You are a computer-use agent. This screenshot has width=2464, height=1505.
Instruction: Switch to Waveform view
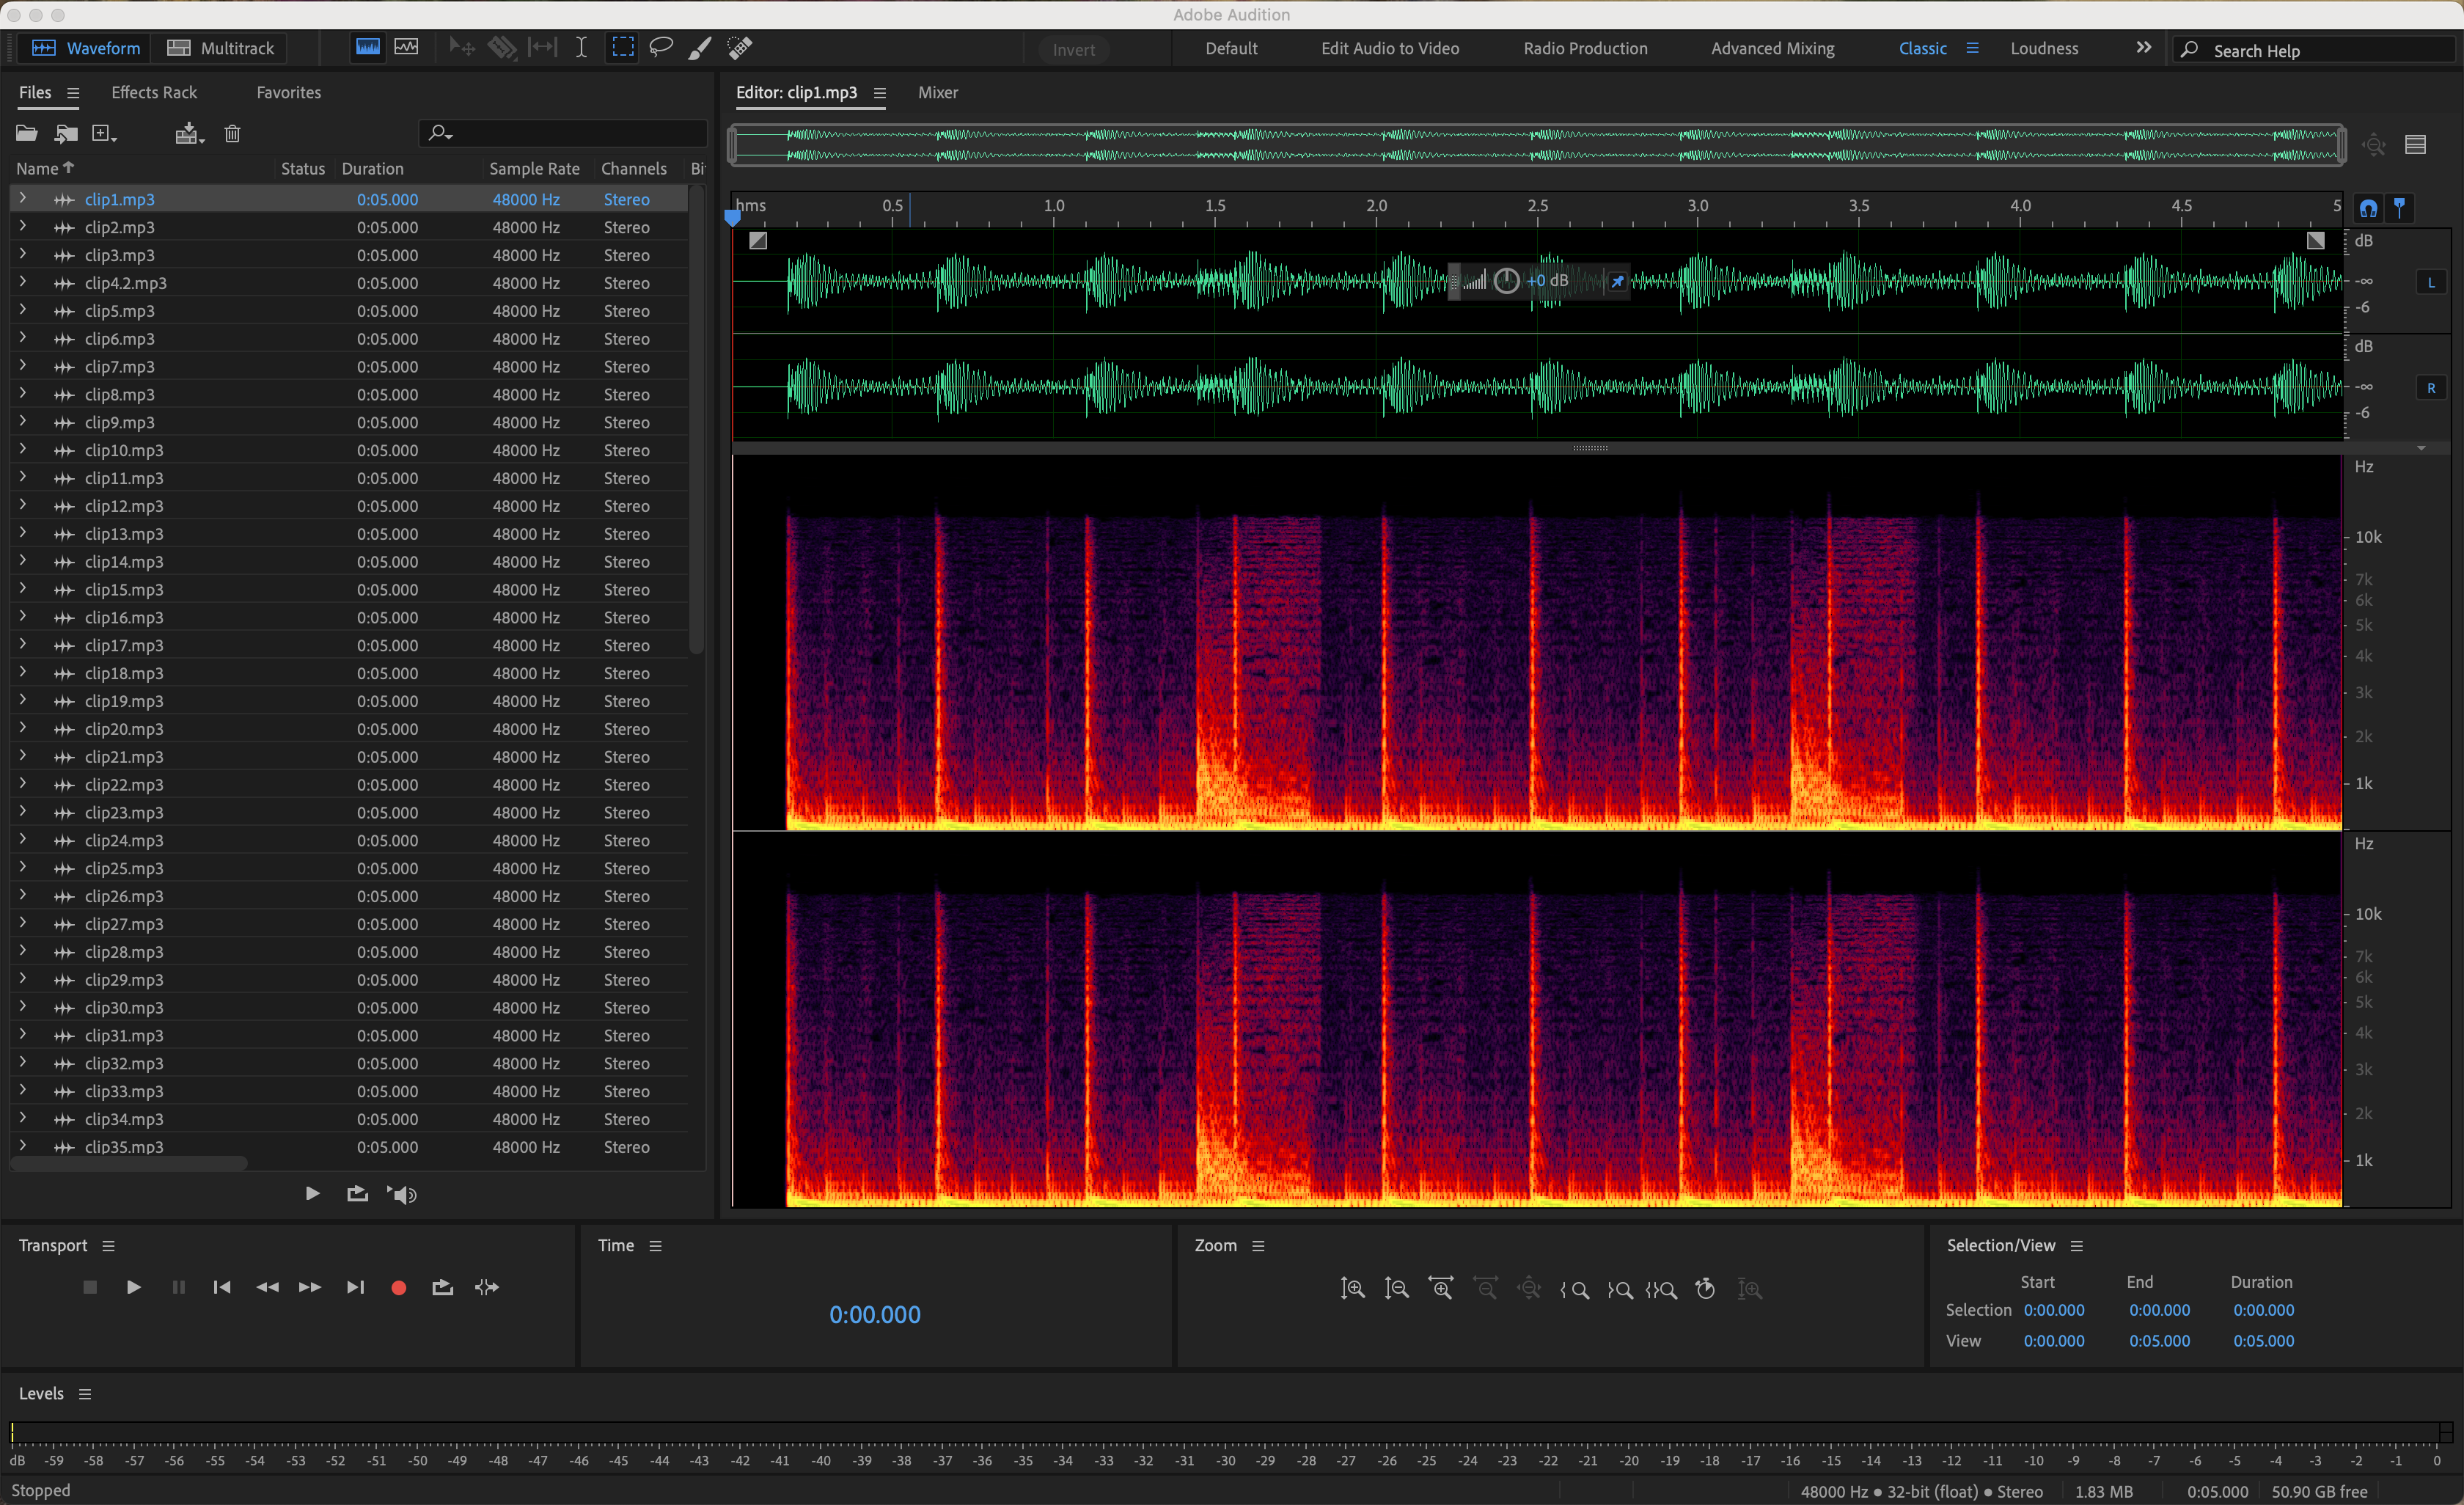click(x=86, y=48)
